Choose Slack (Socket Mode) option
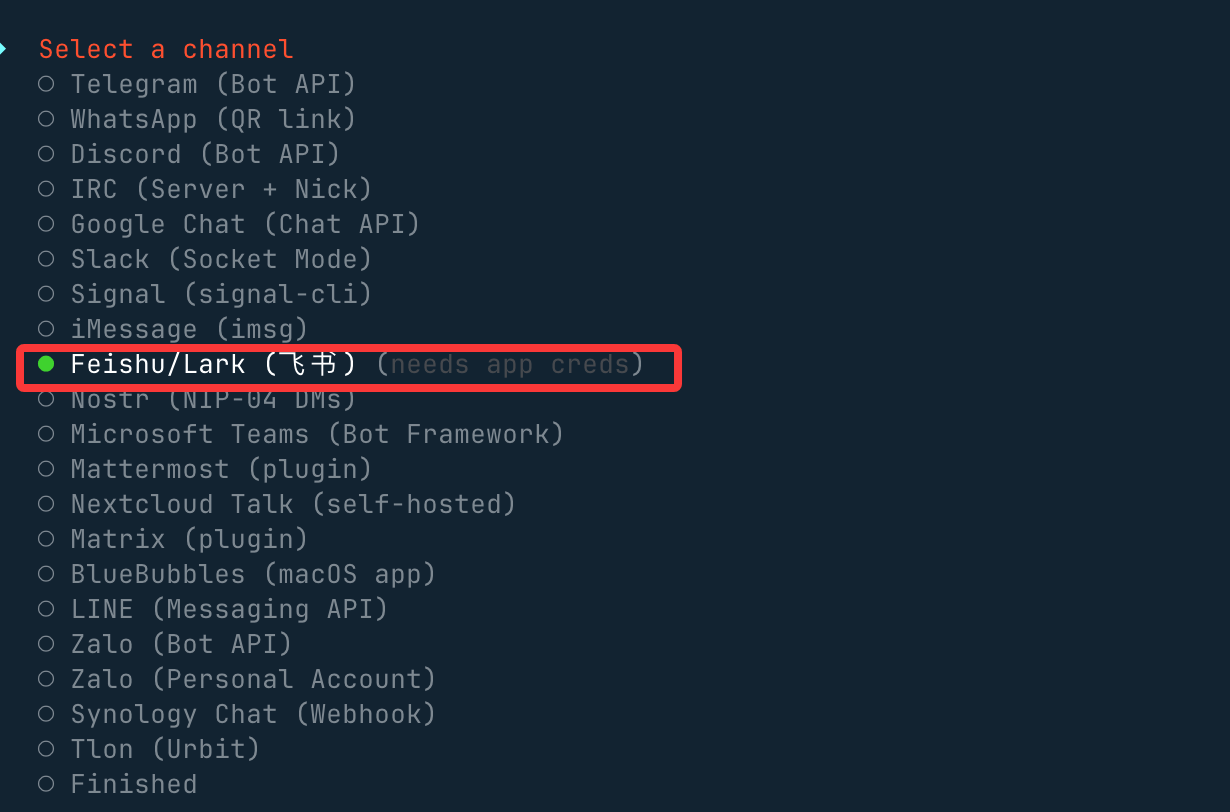 (x=46, y=259)
